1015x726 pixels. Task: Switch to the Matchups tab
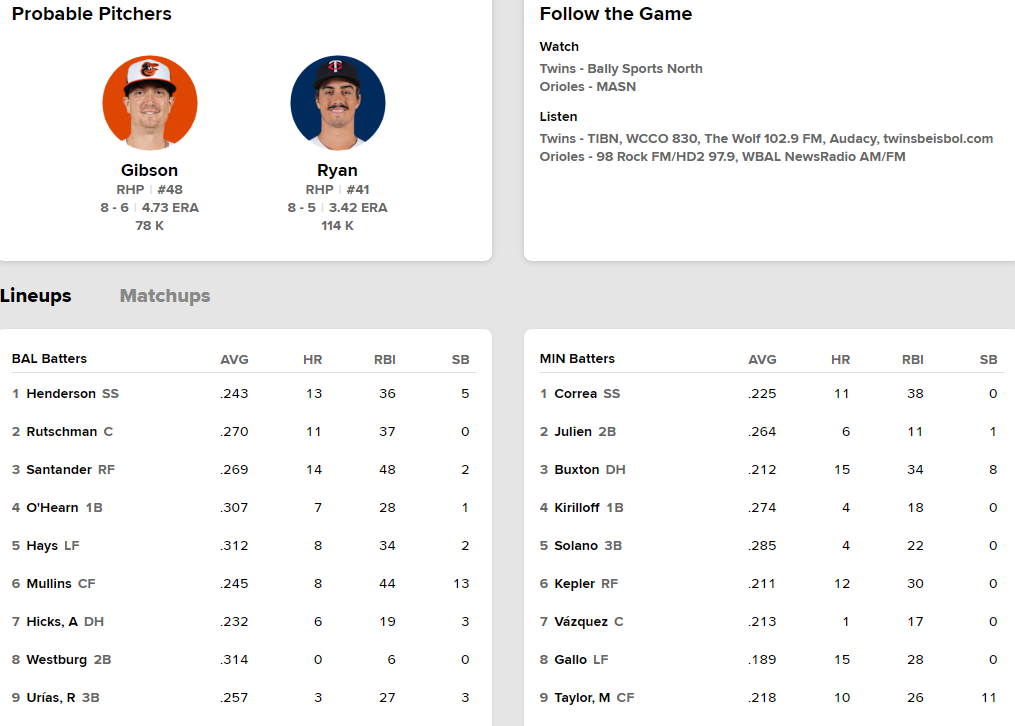[165, 296]
